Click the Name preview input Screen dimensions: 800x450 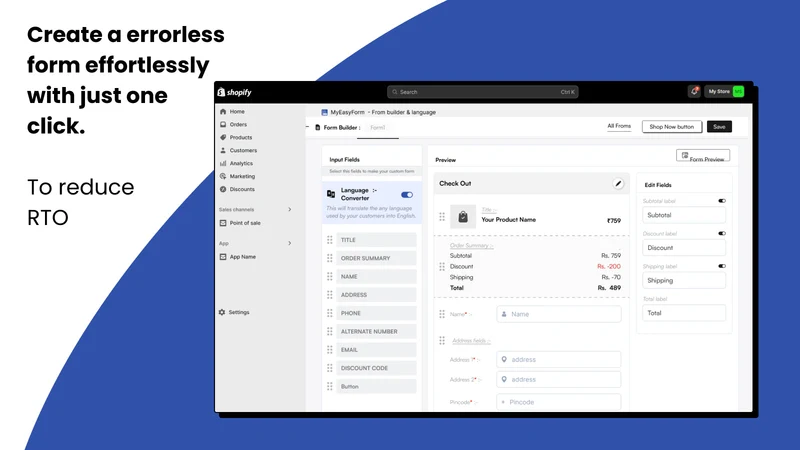[559, 314]
